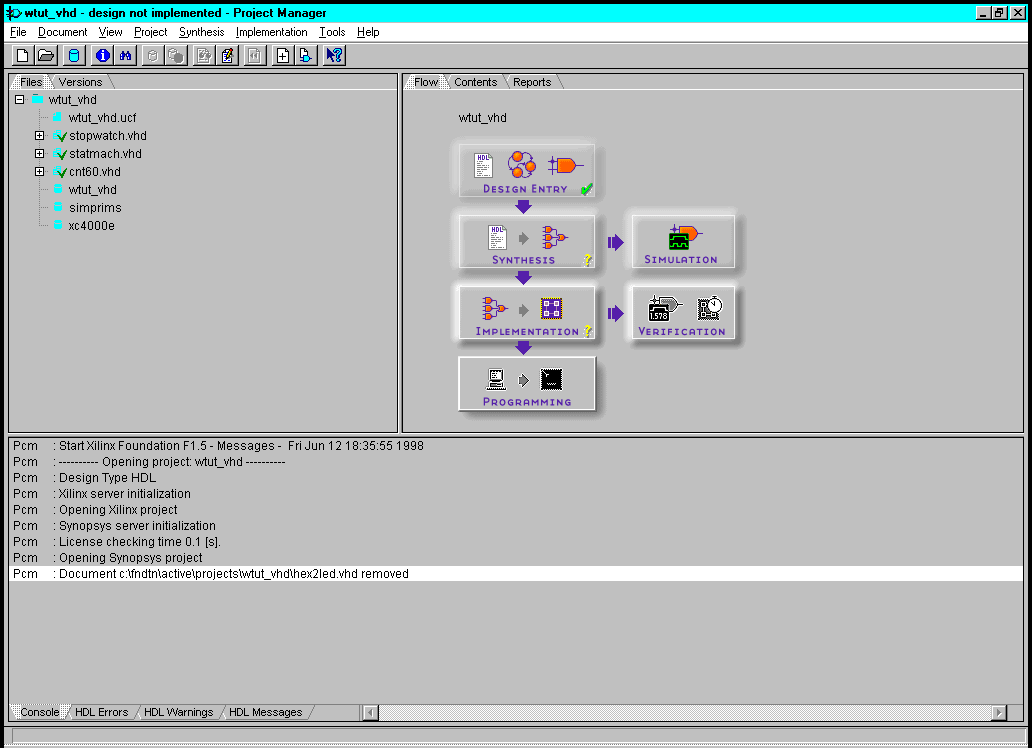
Task: Switch to the HDL Messages tab
Action: coord(265,712)
